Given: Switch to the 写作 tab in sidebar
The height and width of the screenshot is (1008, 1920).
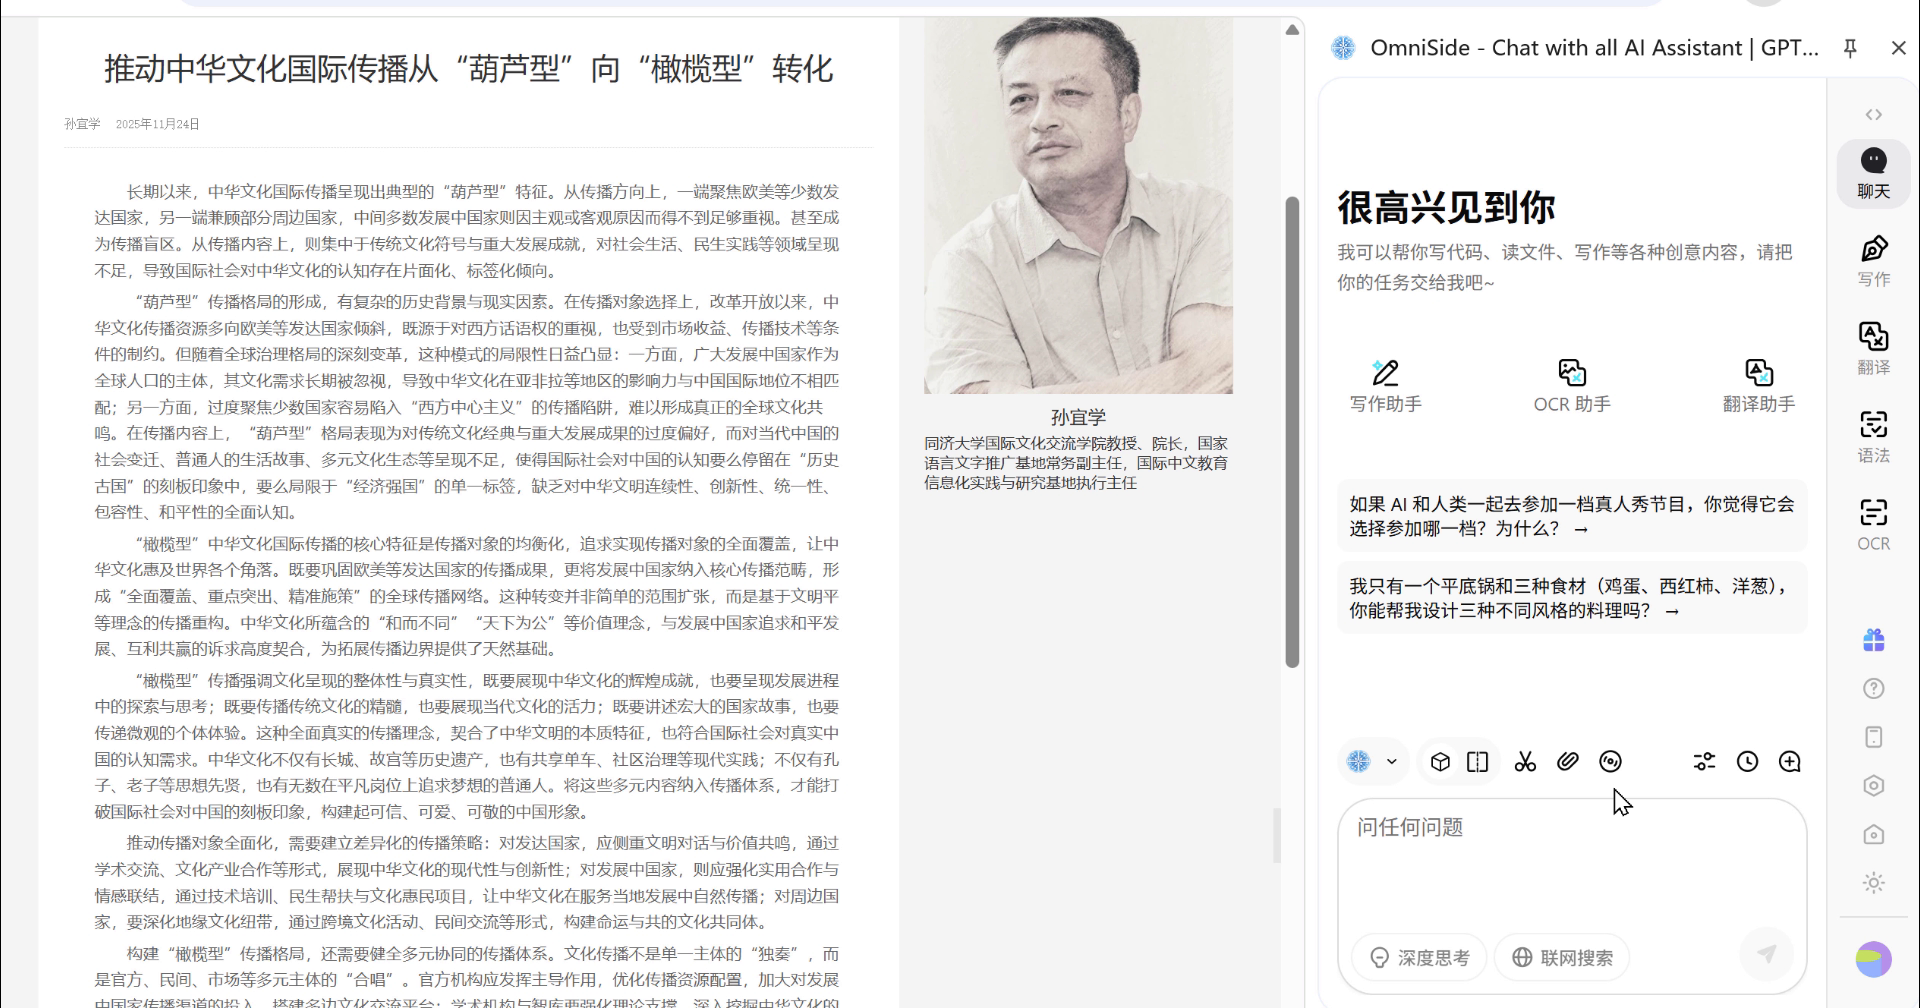Looking at the screenshot, I should point(1873,260).
